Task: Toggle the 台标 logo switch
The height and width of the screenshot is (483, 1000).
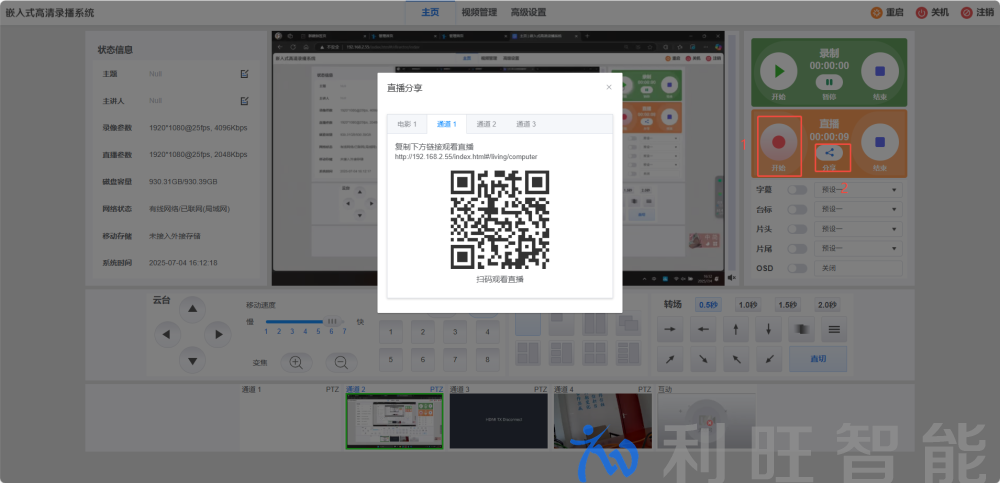Action: coord(797,209)
